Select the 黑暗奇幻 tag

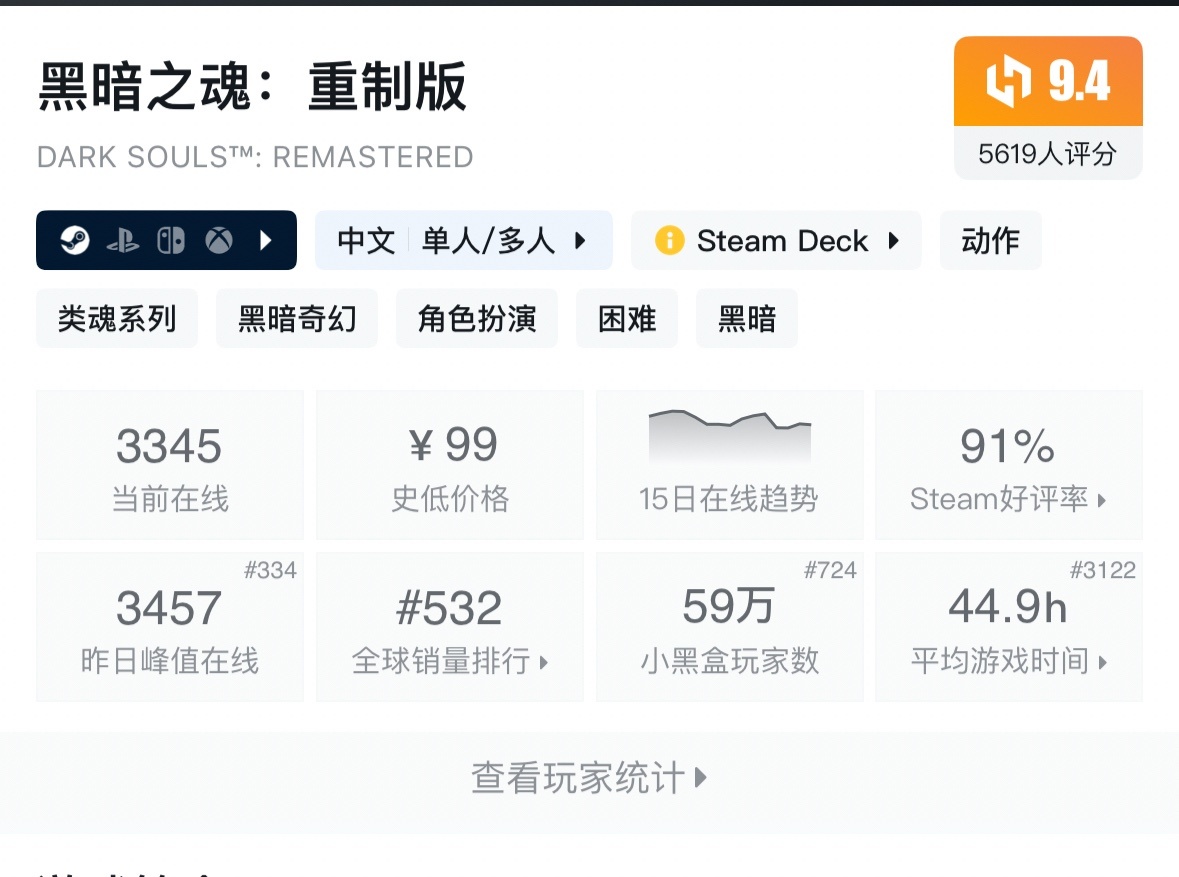(x=296, y=317)
